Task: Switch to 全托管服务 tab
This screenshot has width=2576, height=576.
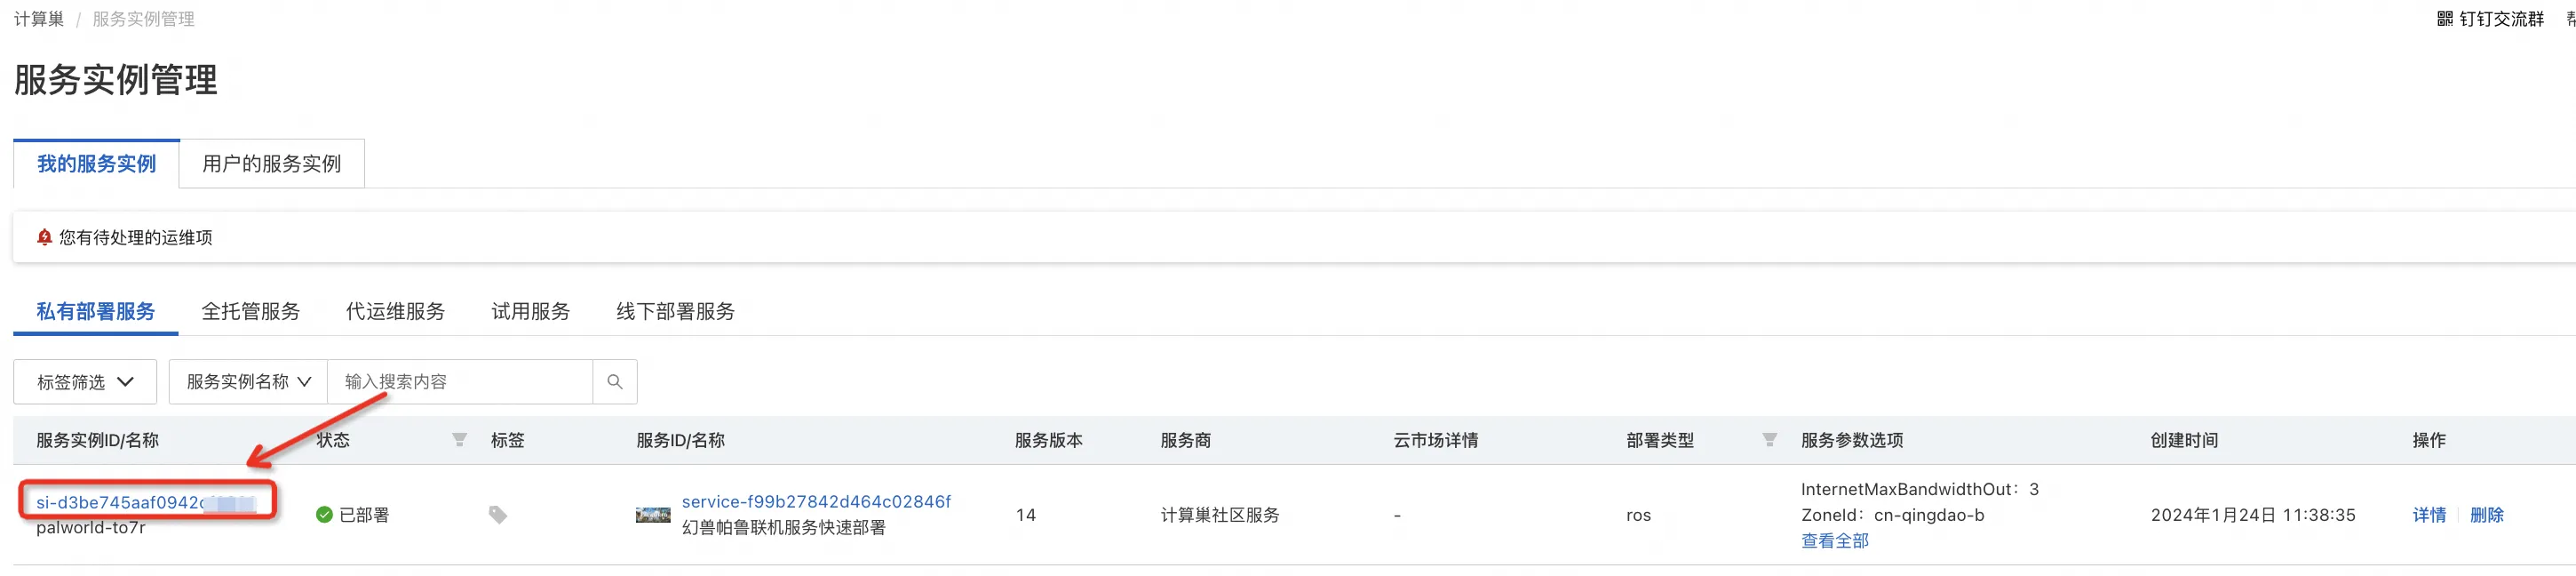Action: tap(251, 311)
